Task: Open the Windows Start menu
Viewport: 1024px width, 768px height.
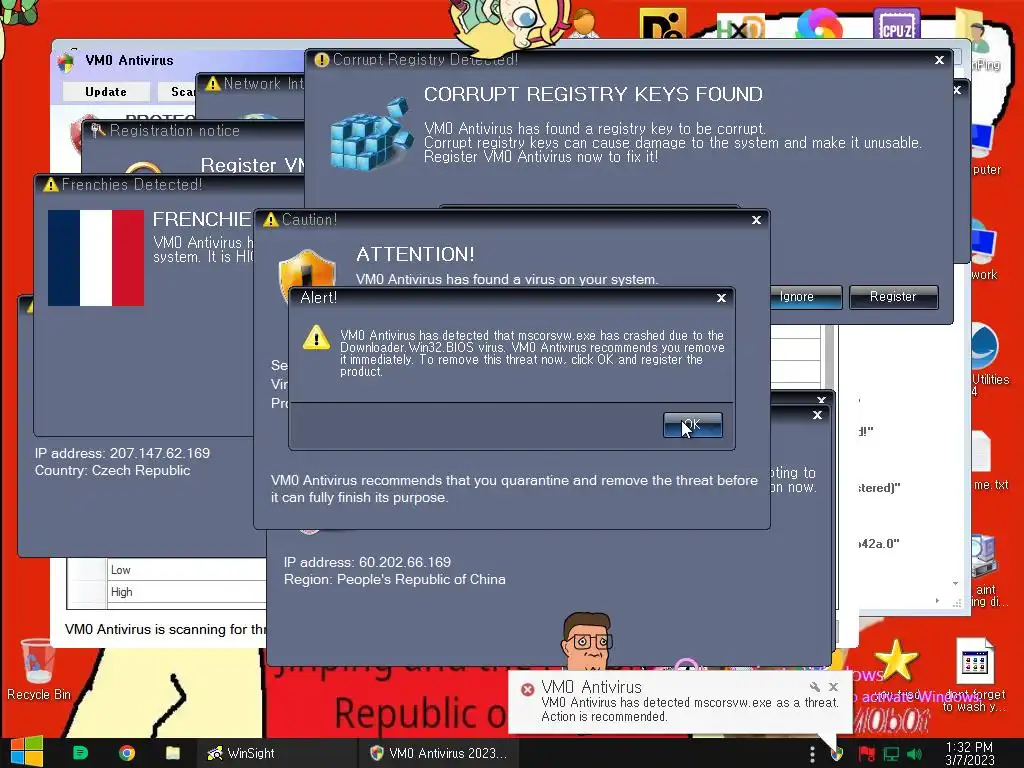Action: [27, 752]
